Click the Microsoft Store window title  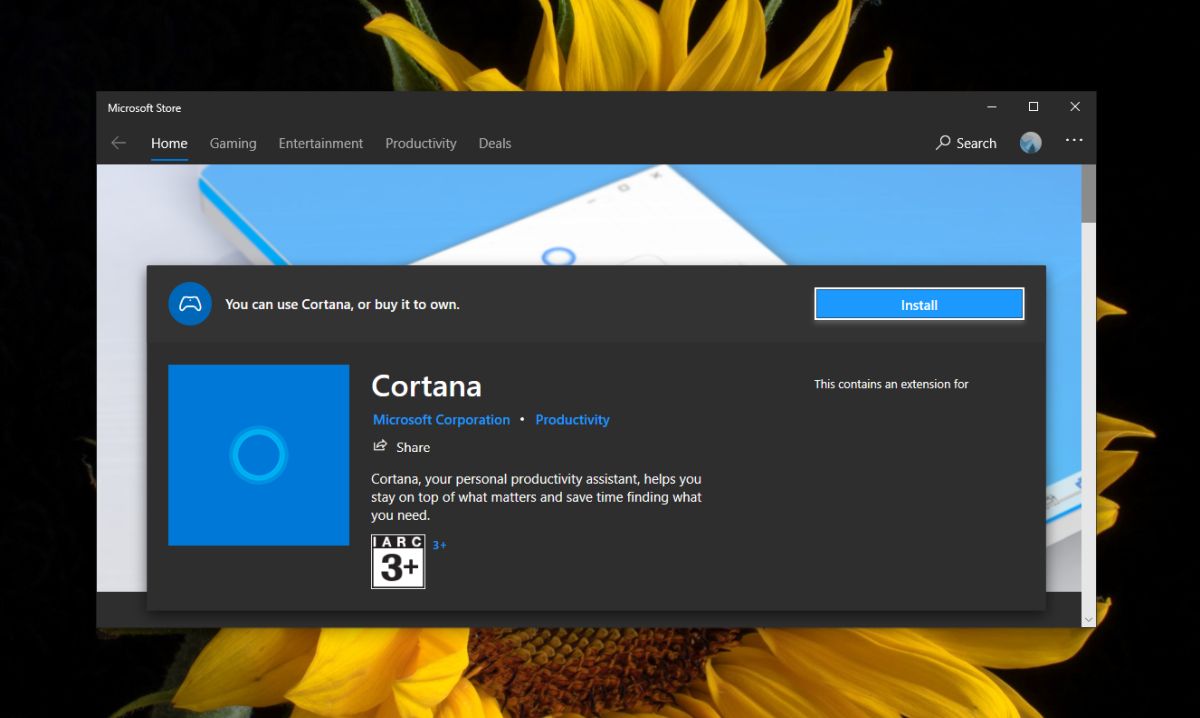point(144,107)
